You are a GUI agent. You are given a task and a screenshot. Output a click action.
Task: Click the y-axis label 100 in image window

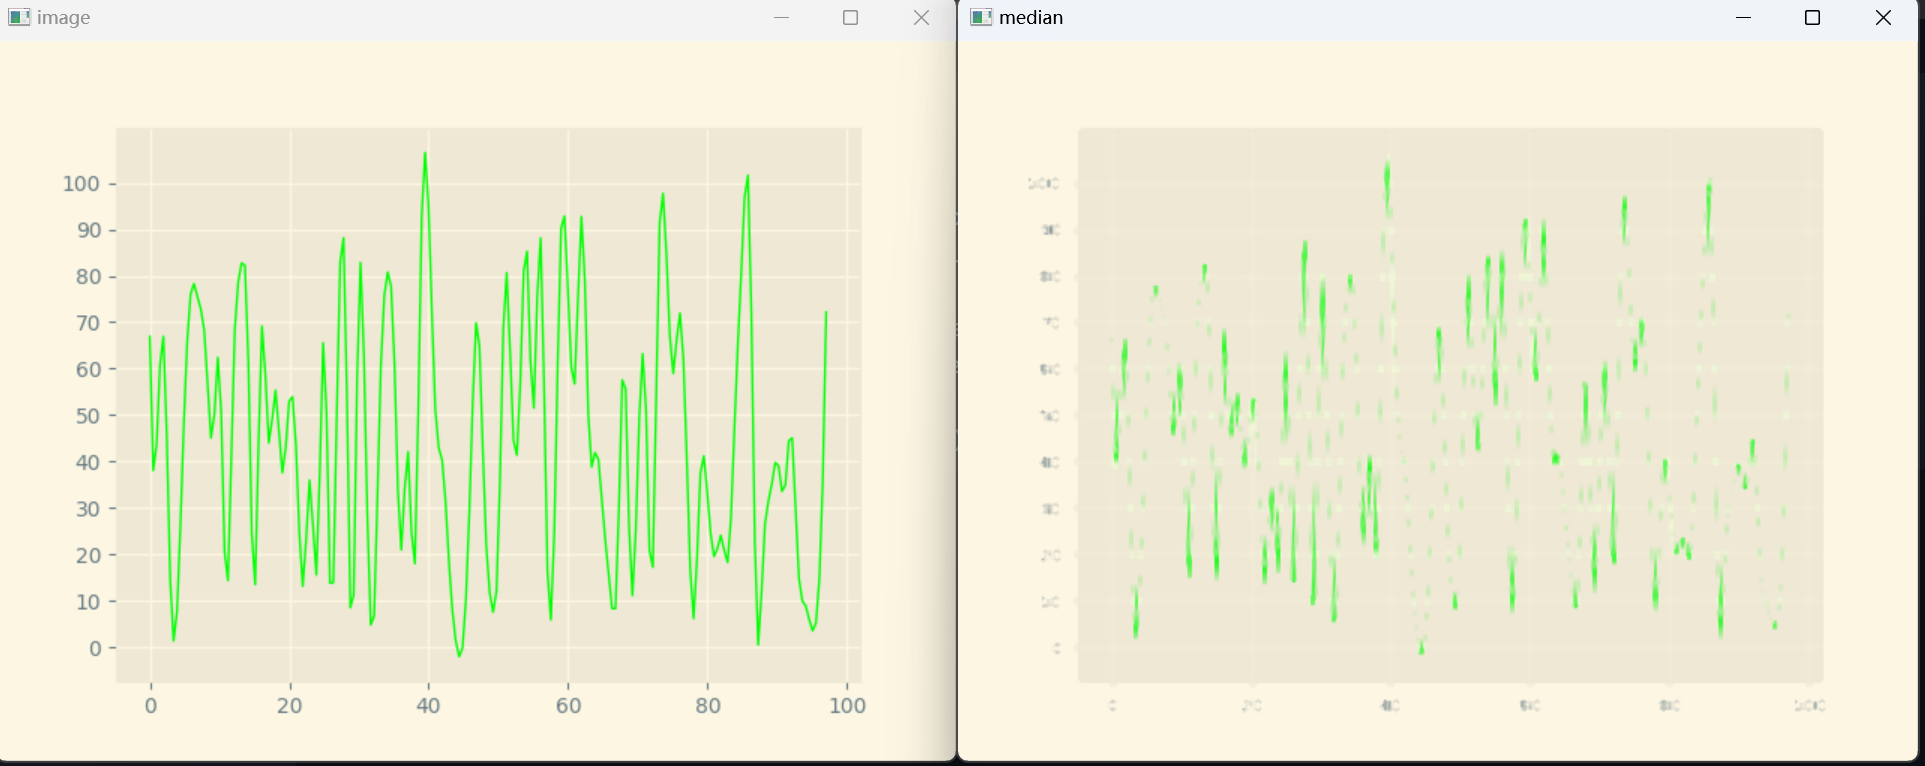coord(81,184)
